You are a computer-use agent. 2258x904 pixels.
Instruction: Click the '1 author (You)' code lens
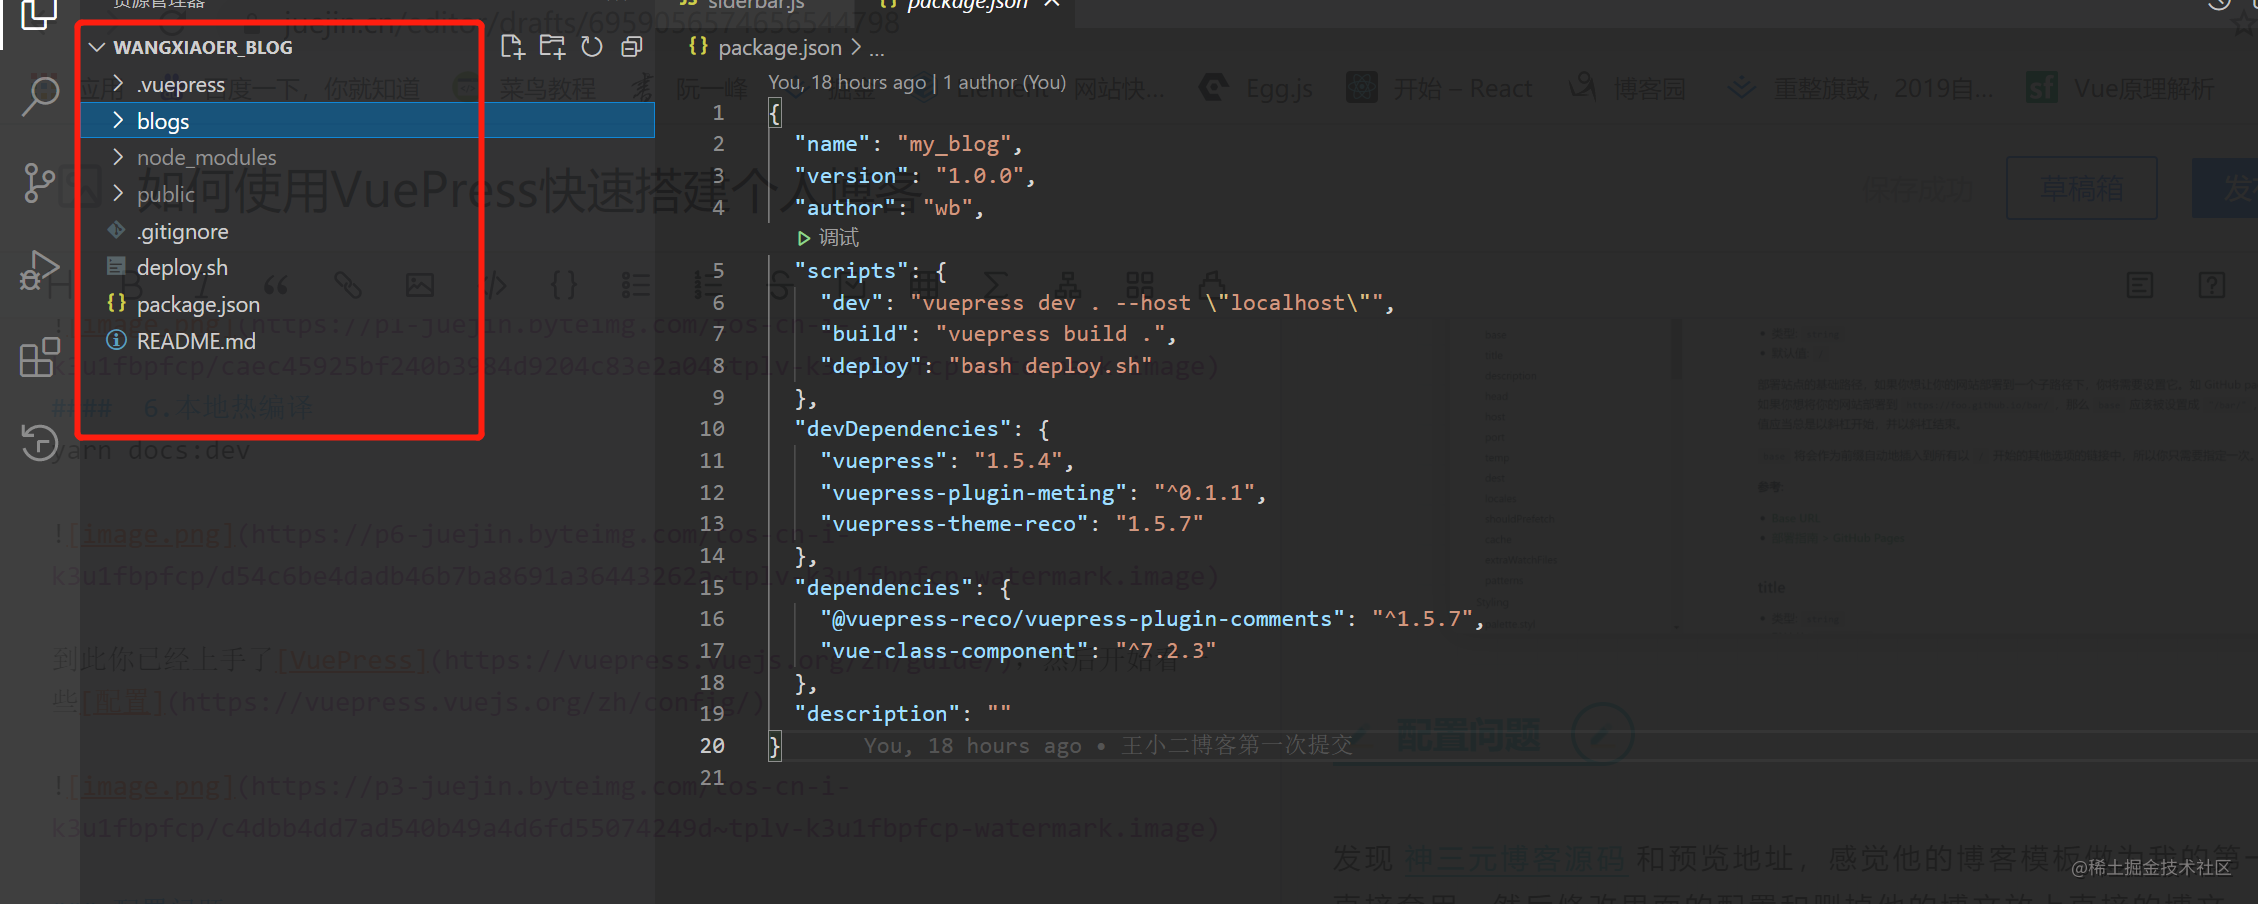[x=1004, y=82]
